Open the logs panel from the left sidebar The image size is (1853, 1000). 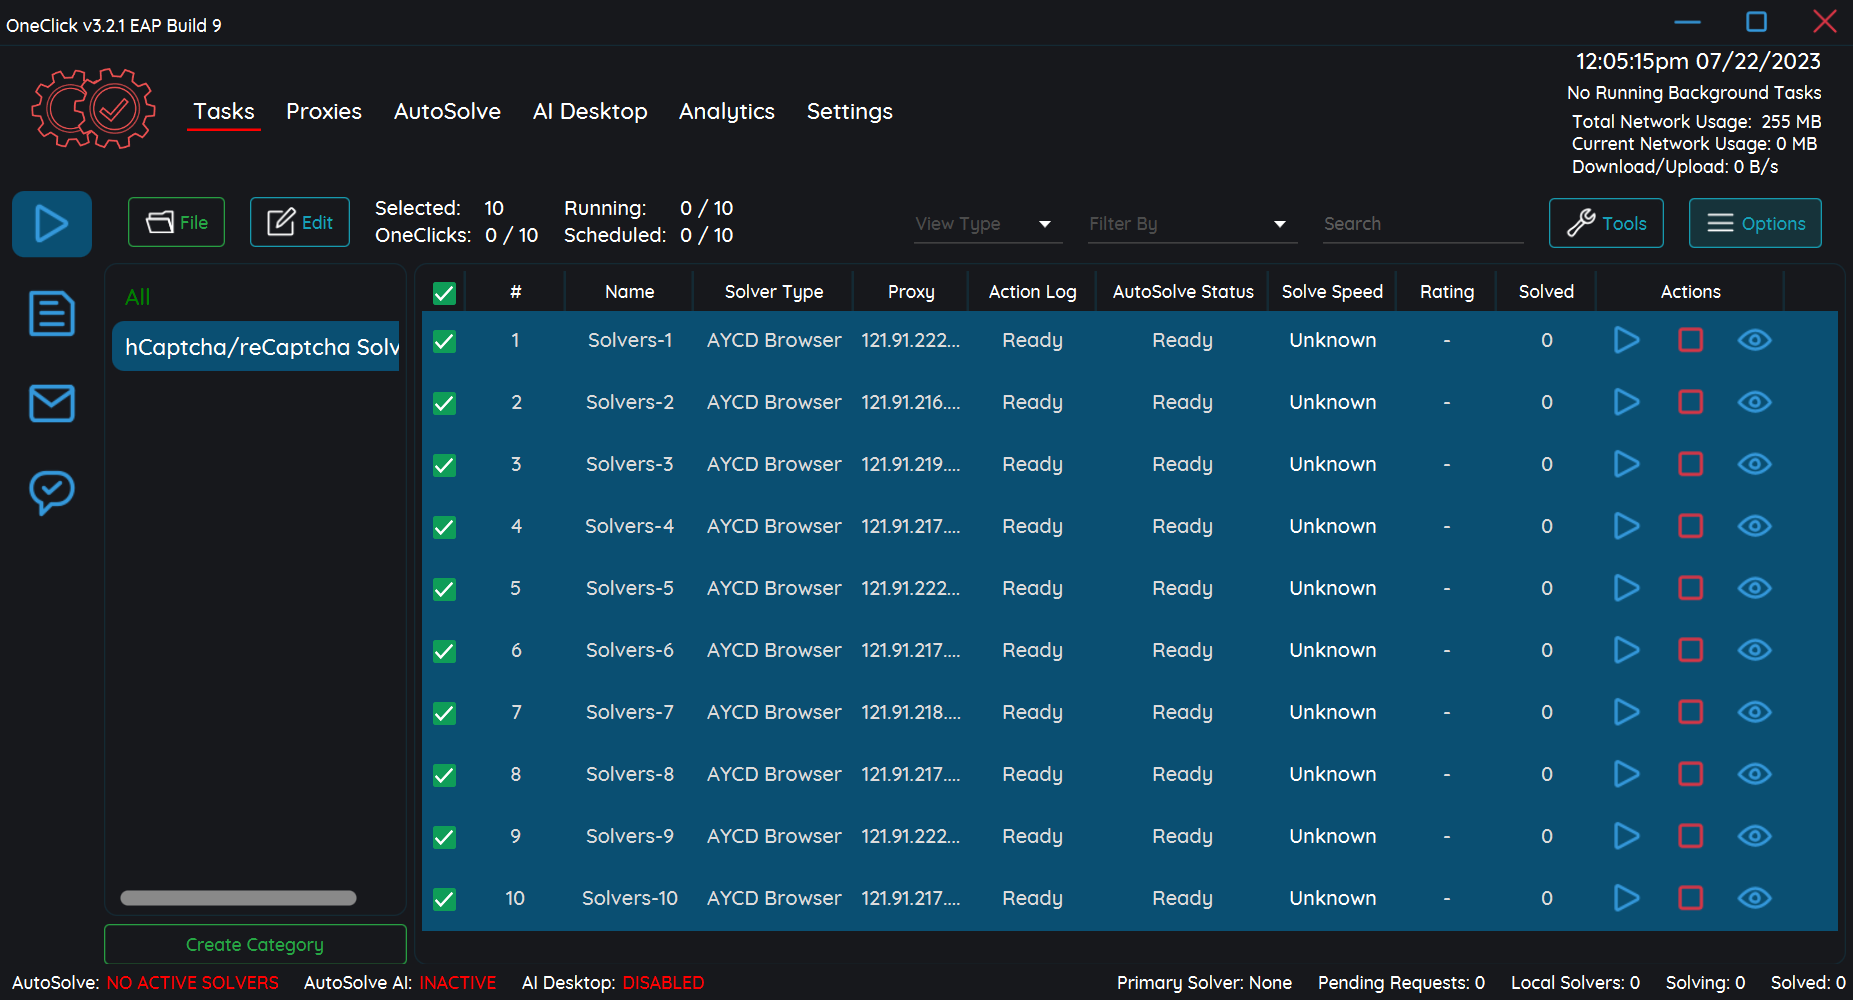point(51,313)
